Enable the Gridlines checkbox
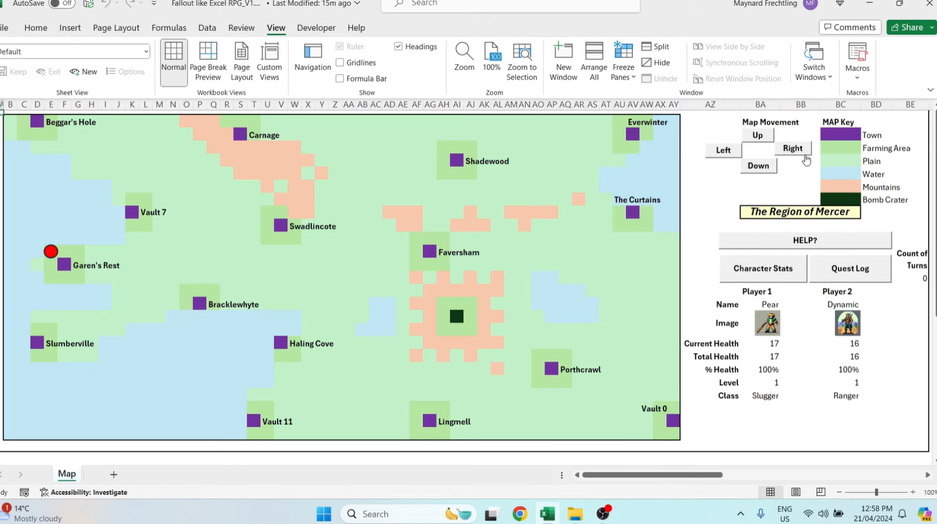 click(340, 62)
